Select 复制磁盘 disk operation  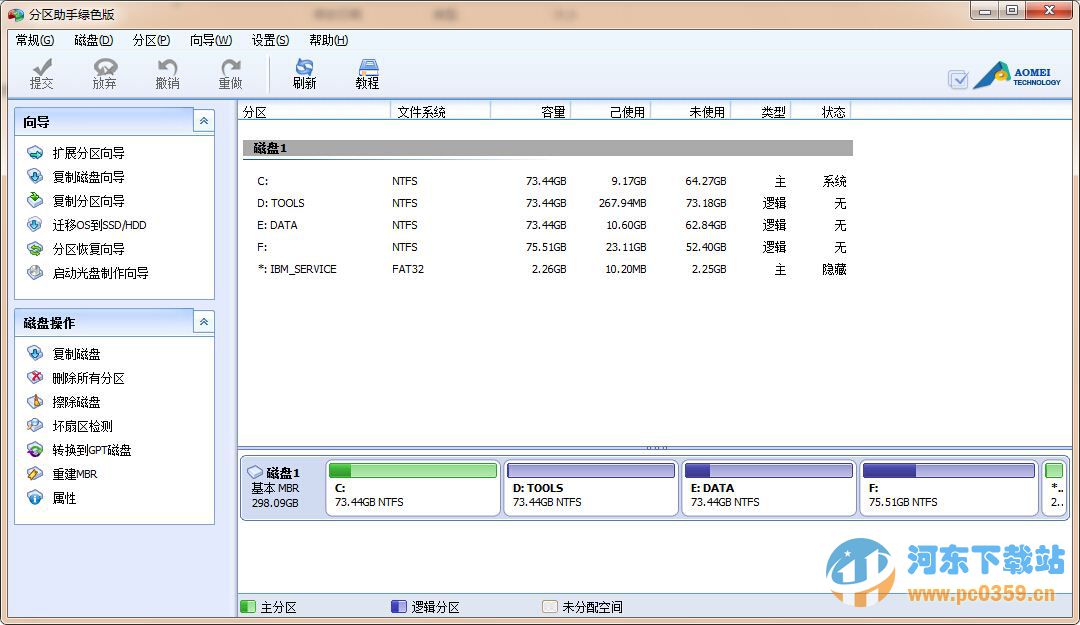click(x=76, y=354)
